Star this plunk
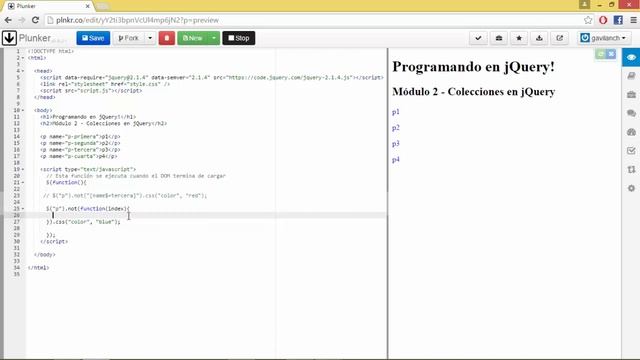The image size is (640, 360). (519, 38)
